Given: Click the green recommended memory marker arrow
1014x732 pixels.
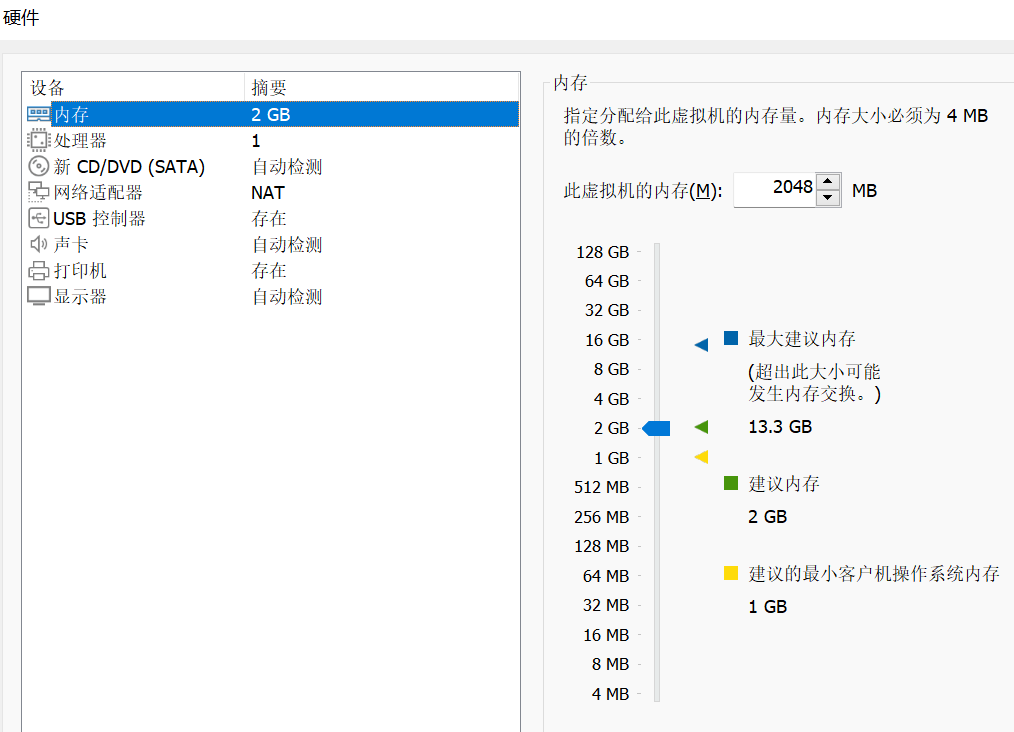Looking at the screenshot, I should point(701,427).
